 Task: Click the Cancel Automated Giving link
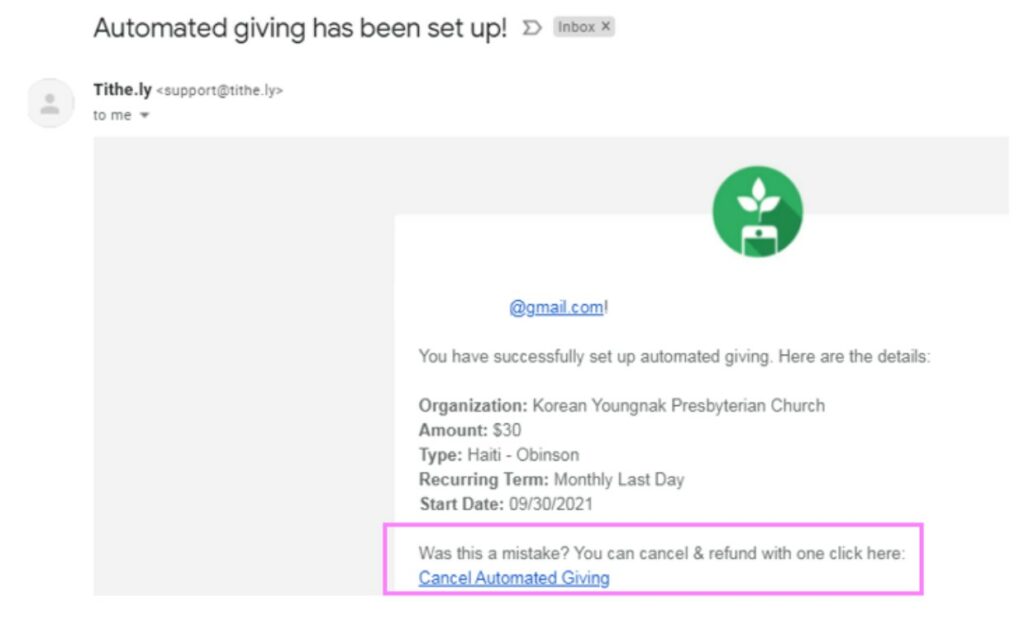click(x=514, y=578)
